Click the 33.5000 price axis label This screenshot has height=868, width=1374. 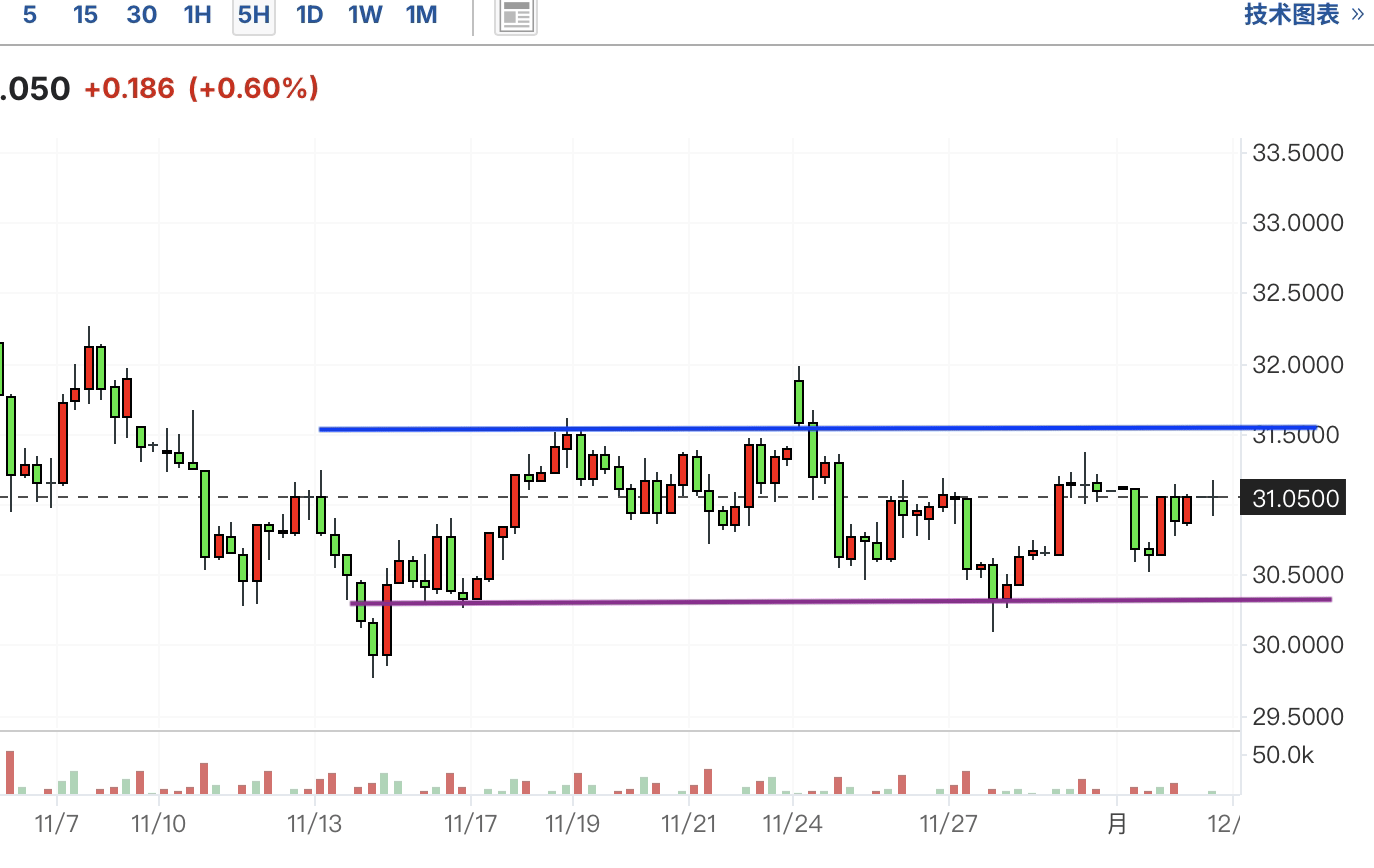(1297, 153)
